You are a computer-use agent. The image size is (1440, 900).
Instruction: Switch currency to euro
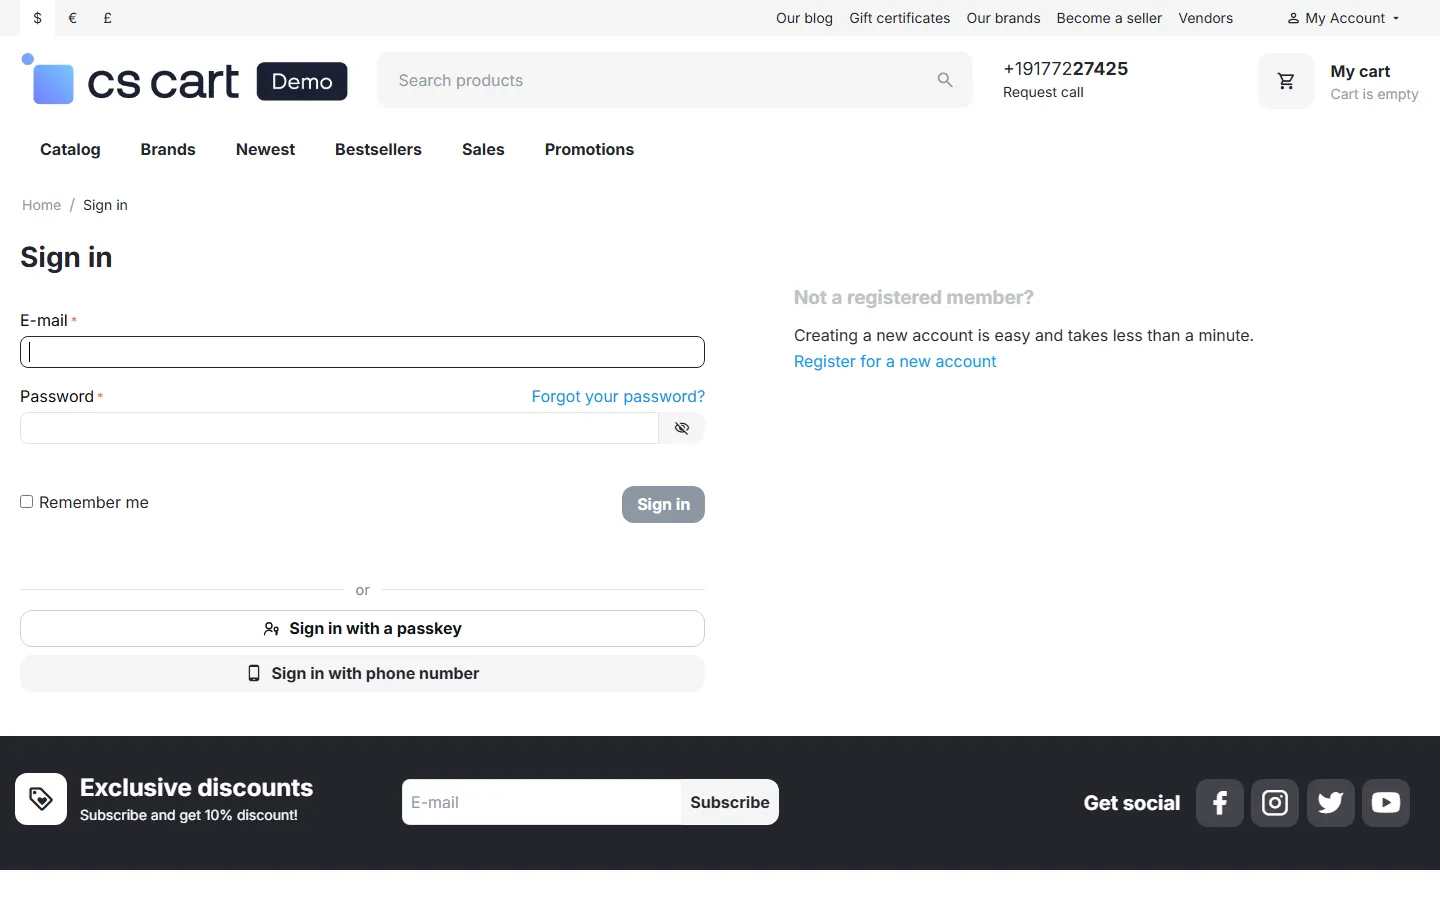(73, 18)
